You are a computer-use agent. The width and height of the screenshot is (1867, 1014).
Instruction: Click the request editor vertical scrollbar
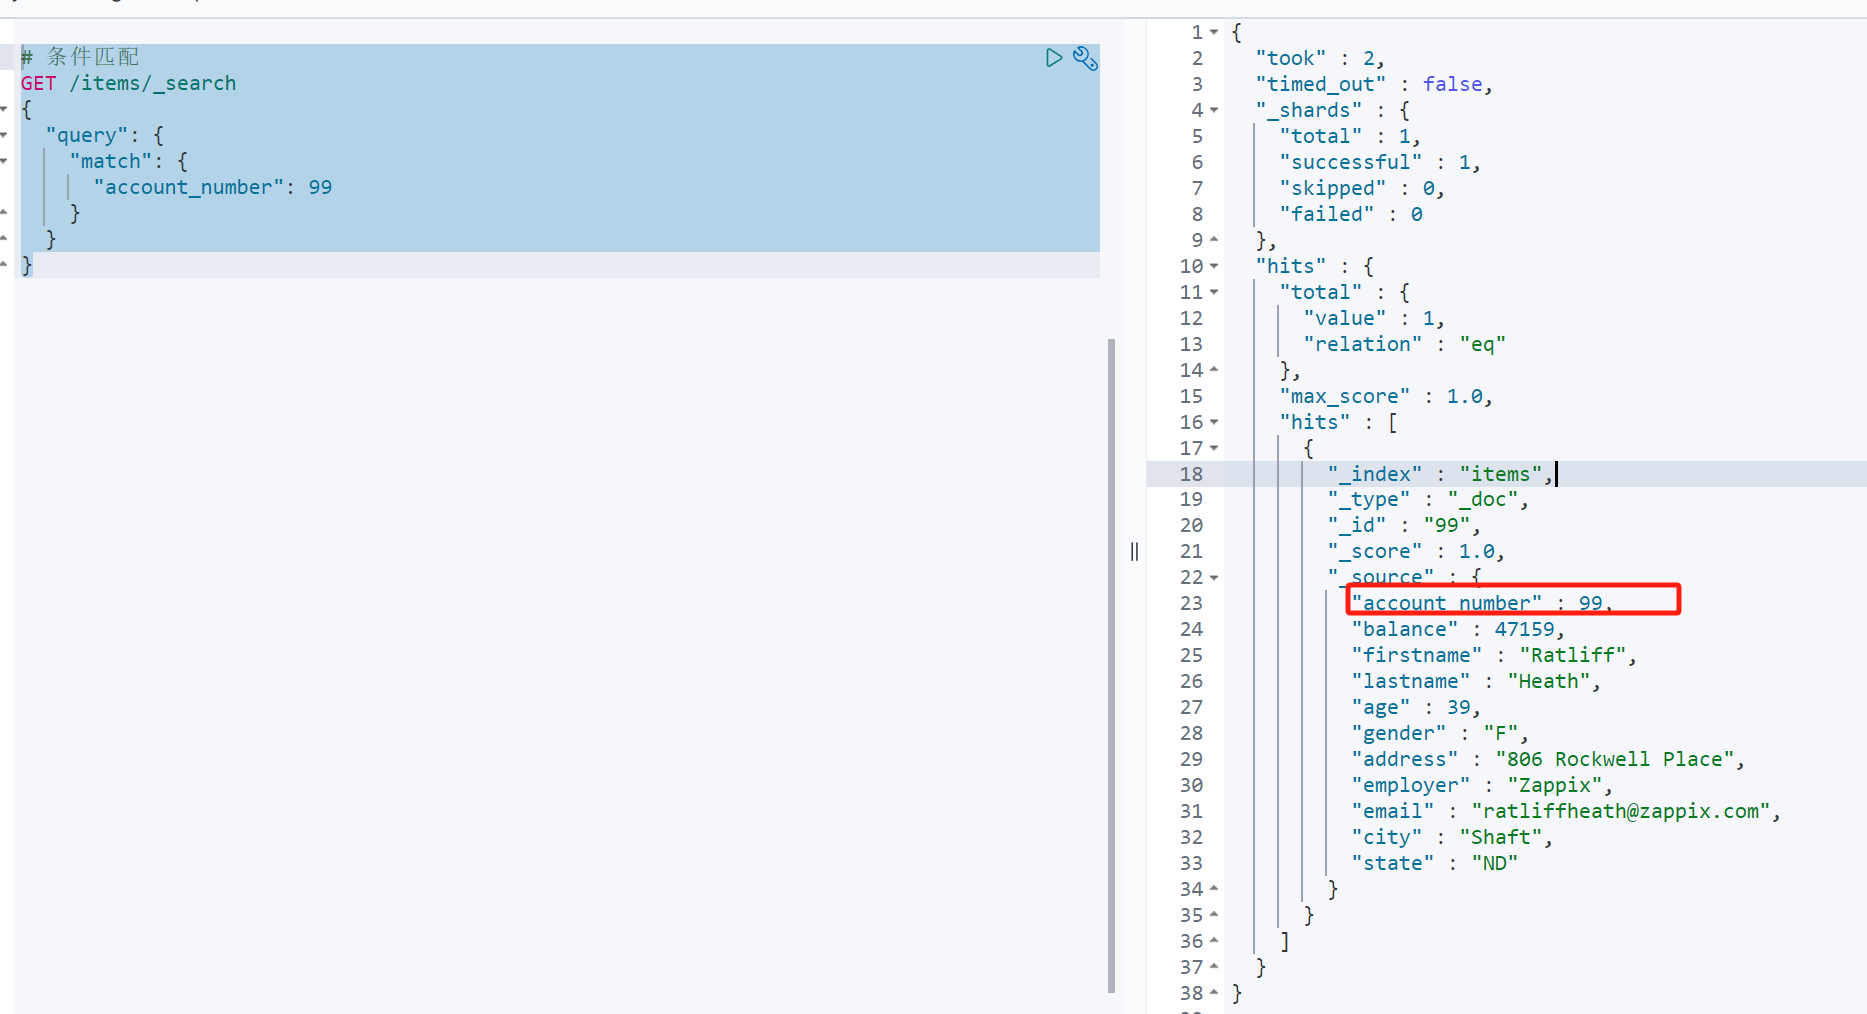click(1111, 665)
